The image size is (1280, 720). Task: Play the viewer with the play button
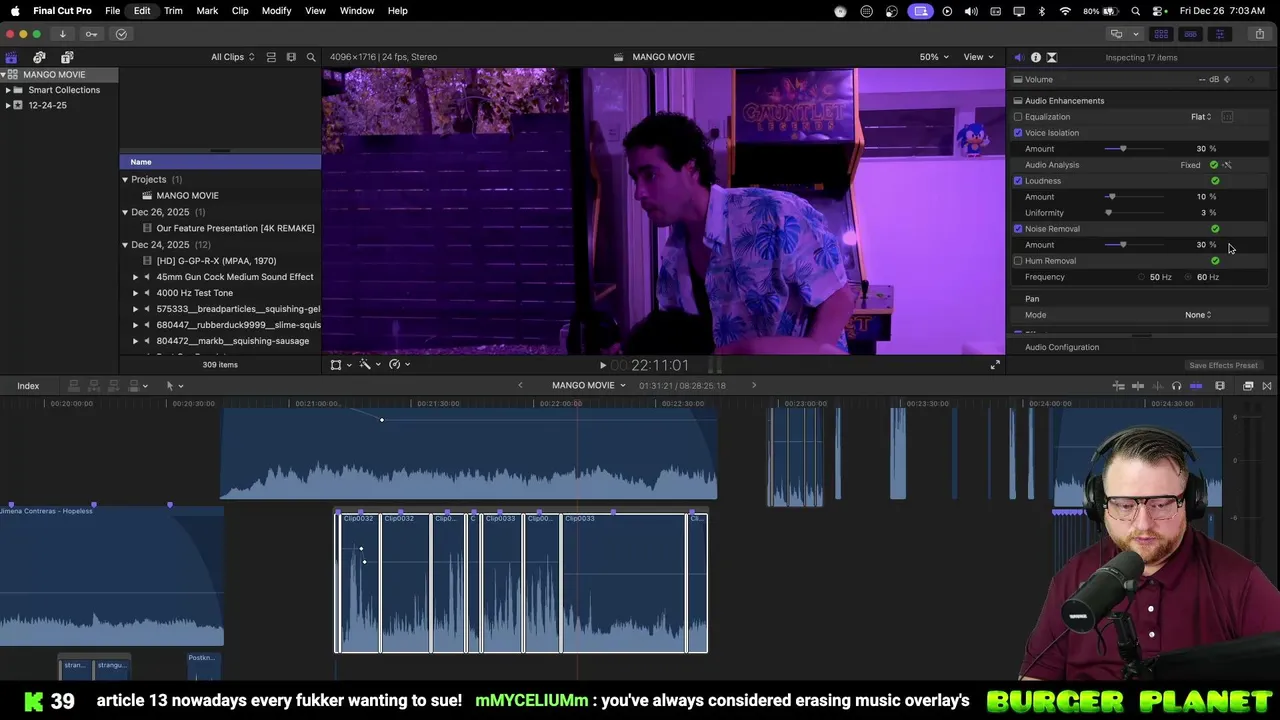[602, 366]
